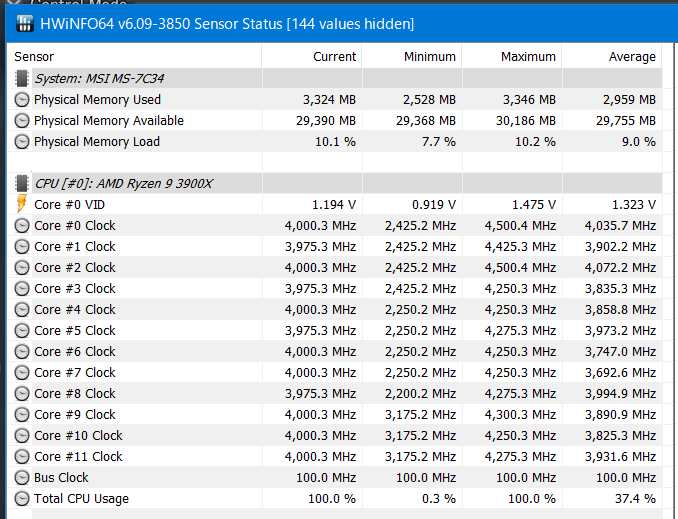The image size is (678, 519).
Task: Click the clock icon for Core #10 Clock
Action: 22,436
